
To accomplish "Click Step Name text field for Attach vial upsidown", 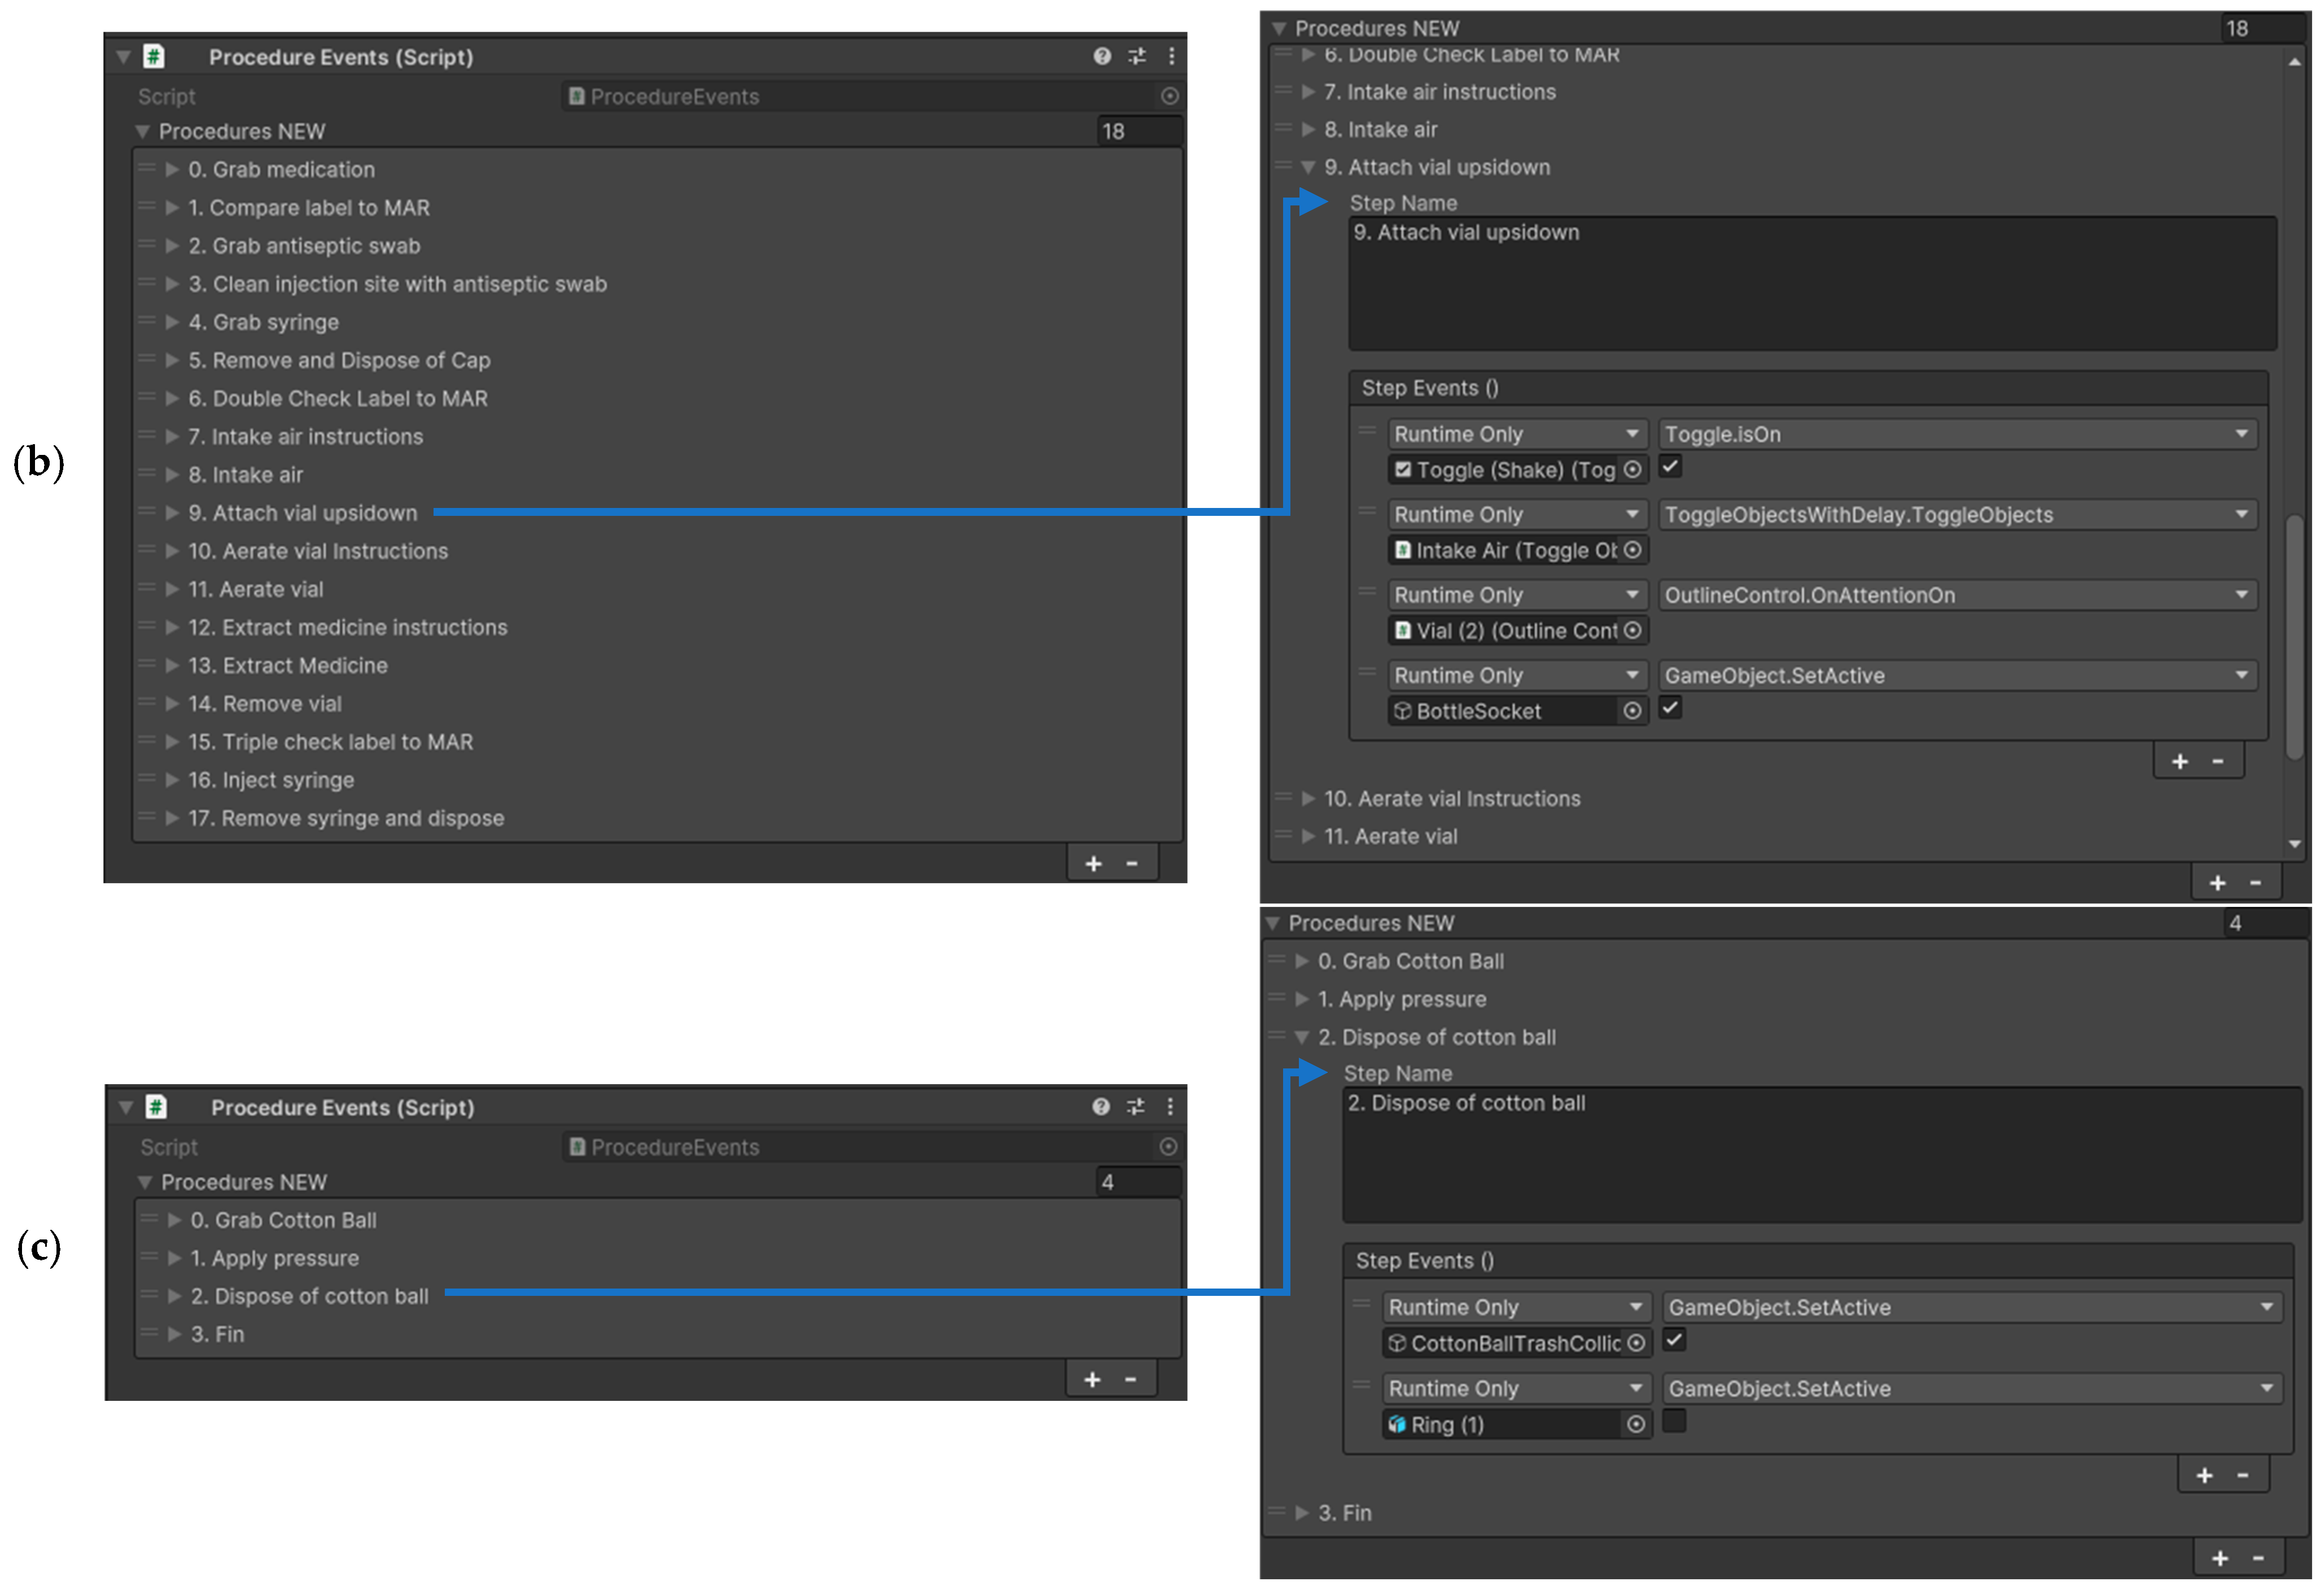I will click(x=1811, y=283).
